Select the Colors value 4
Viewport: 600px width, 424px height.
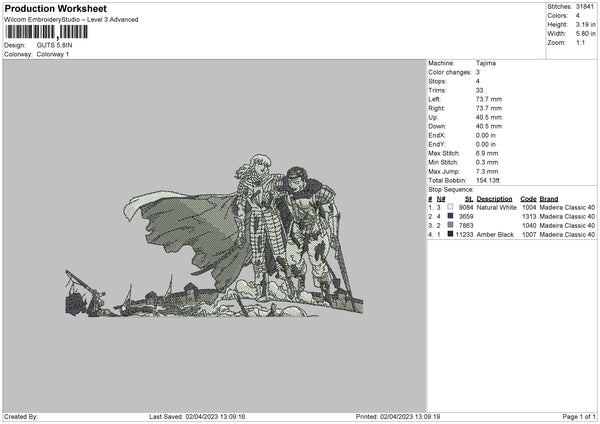pos(578,16)
